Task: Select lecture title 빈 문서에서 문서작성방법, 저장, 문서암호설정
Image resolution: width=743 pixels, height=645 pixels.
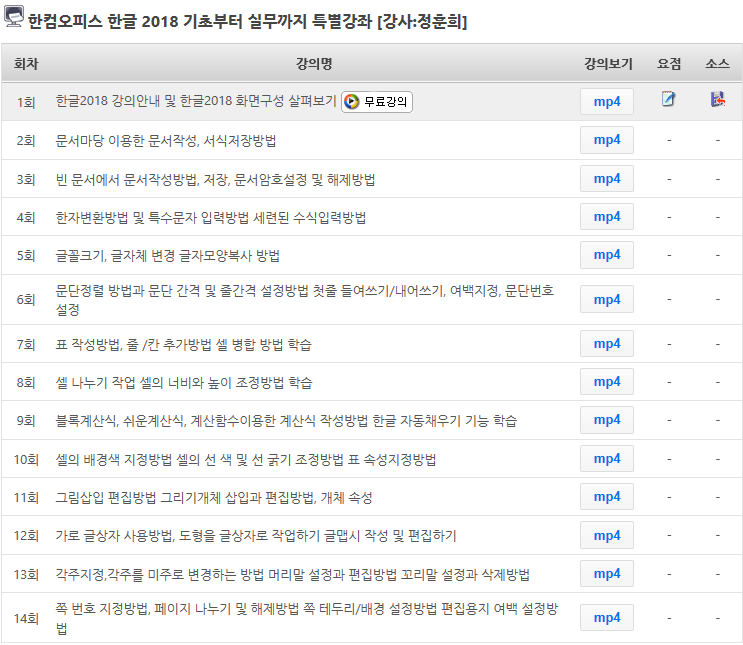Action: tap(181, 180)
